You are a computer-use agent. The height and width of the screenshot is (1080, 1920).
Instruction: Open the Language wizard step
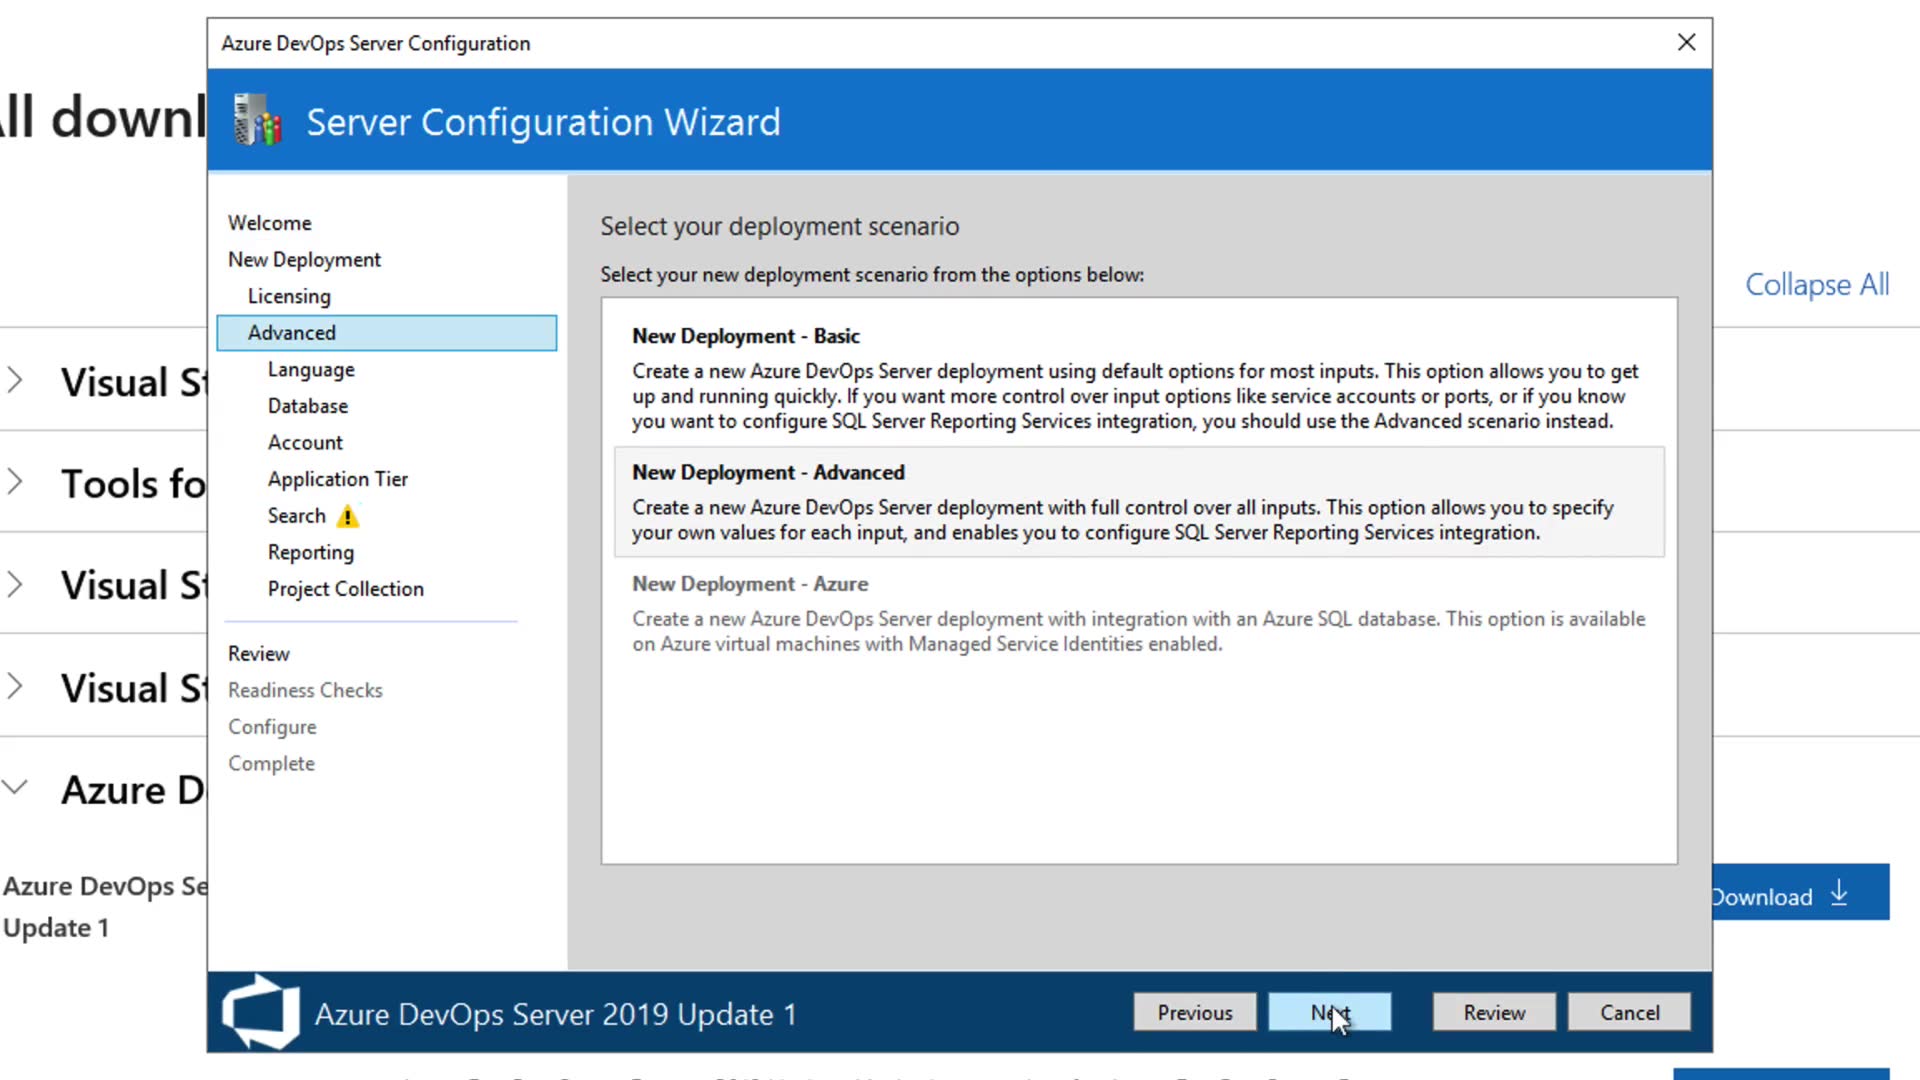click(311, 370)
